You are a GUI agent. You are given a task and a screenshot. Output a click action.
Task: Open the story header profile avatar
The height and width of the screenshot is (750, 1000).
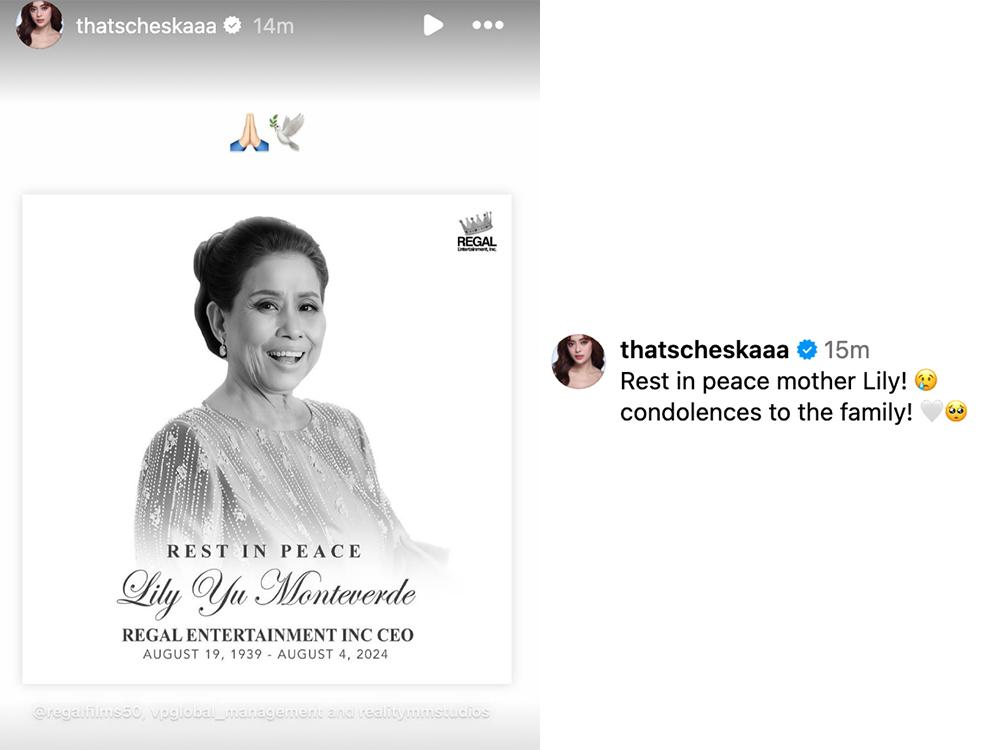[x=40, y=24]
